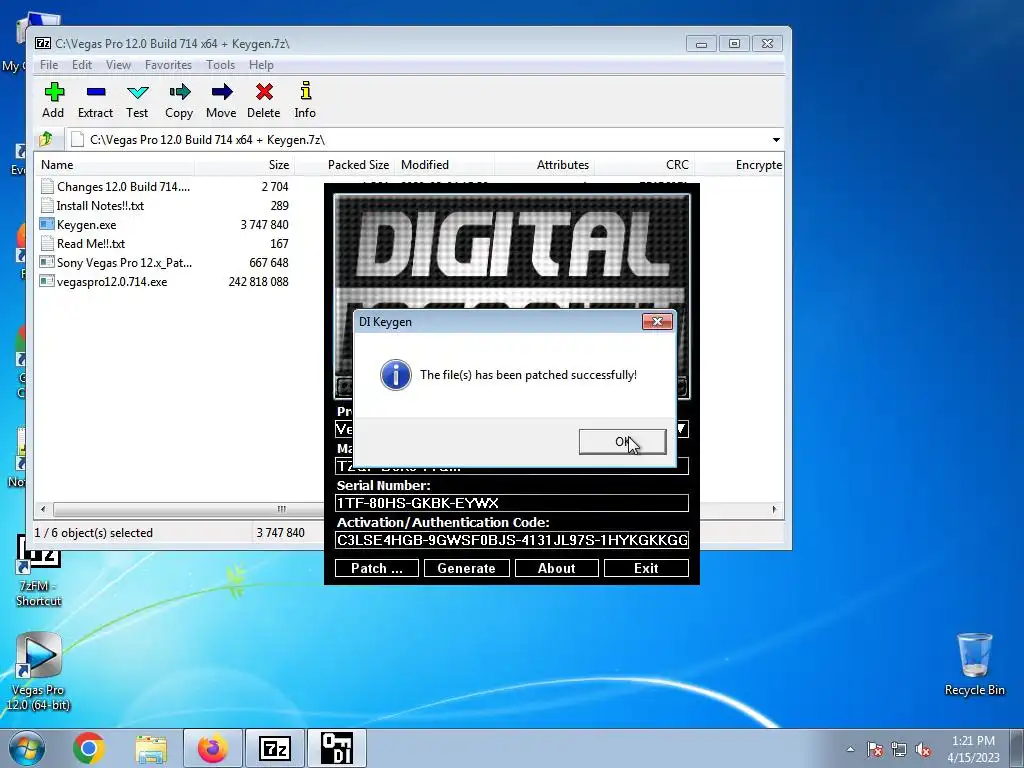Select Vegas Pro 12.0 (64-bit) desktop shortcut
Screen dimensions: 1024x768
[x=38, y=671]
